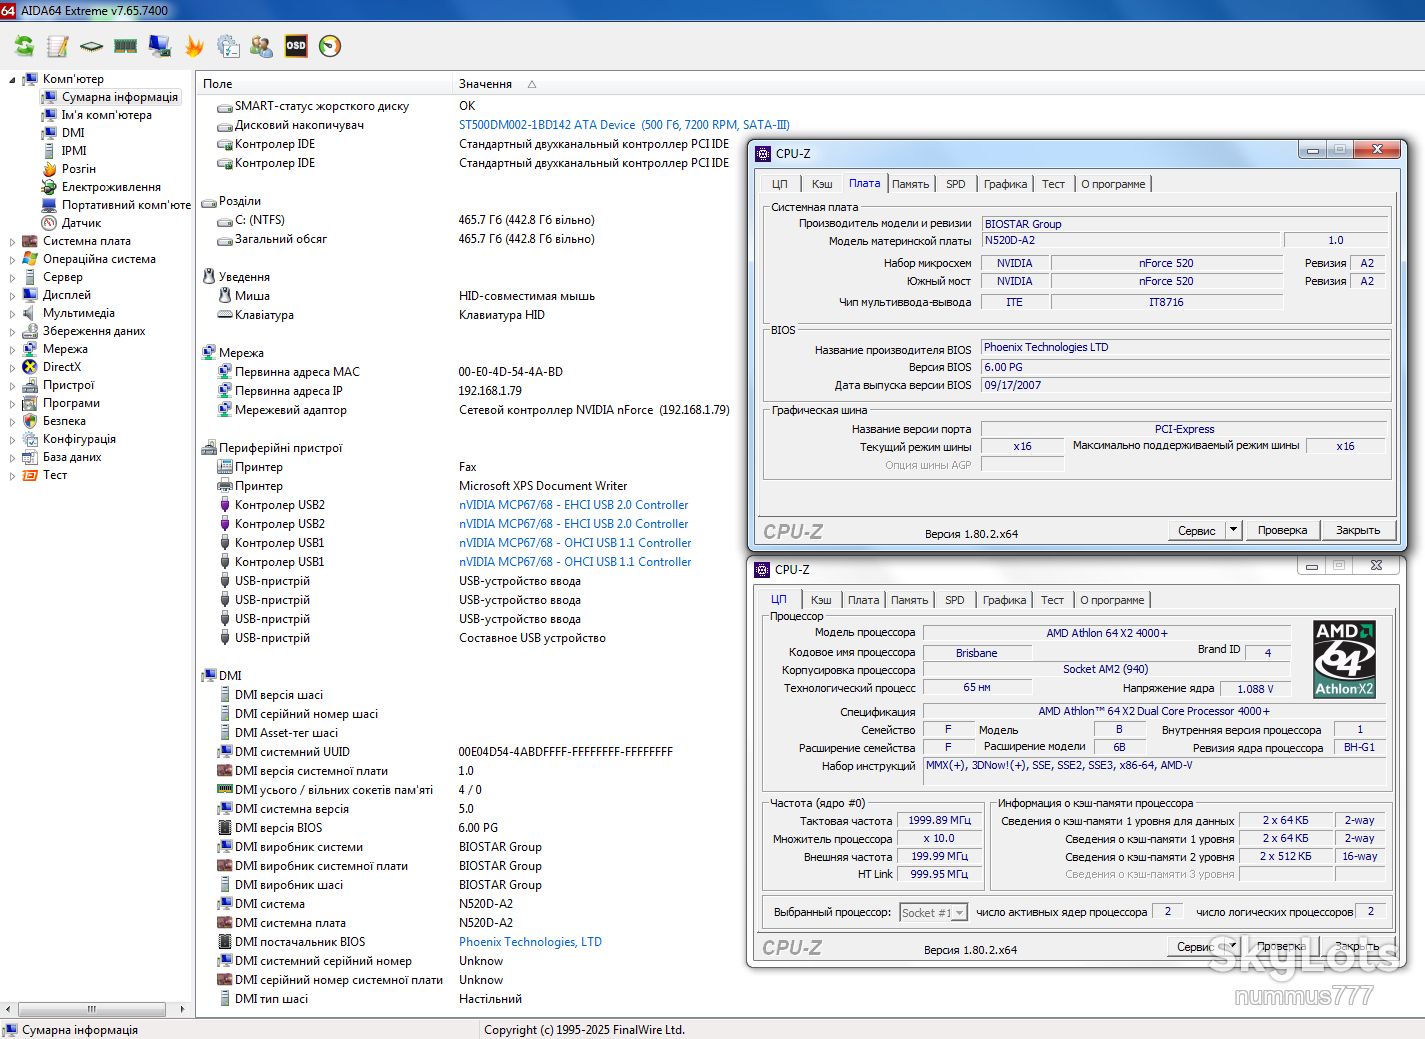
Task: Click the Проверка button in upper CPU-Z
Action: (x=1282, y=530)
